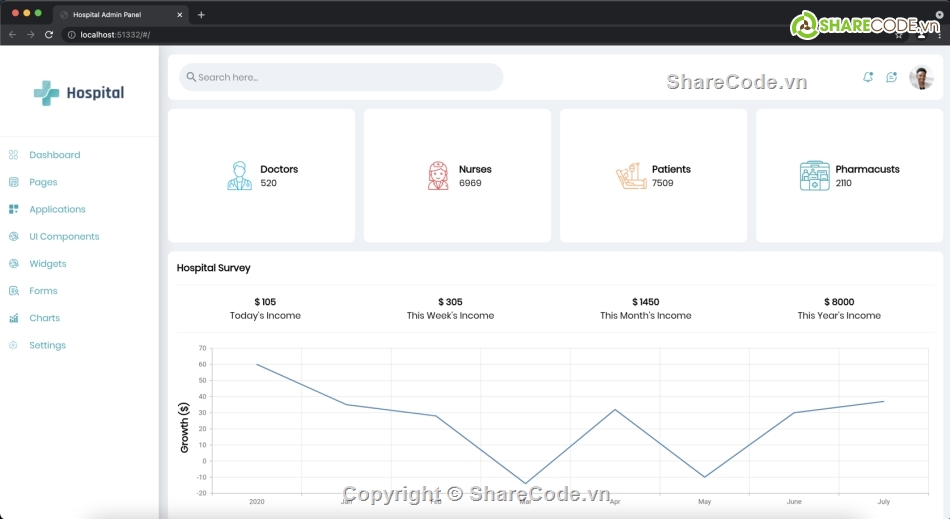Viewport: 950px width, 519px height.
Task: Go to Charts in the sidebar
Action: 44,318
